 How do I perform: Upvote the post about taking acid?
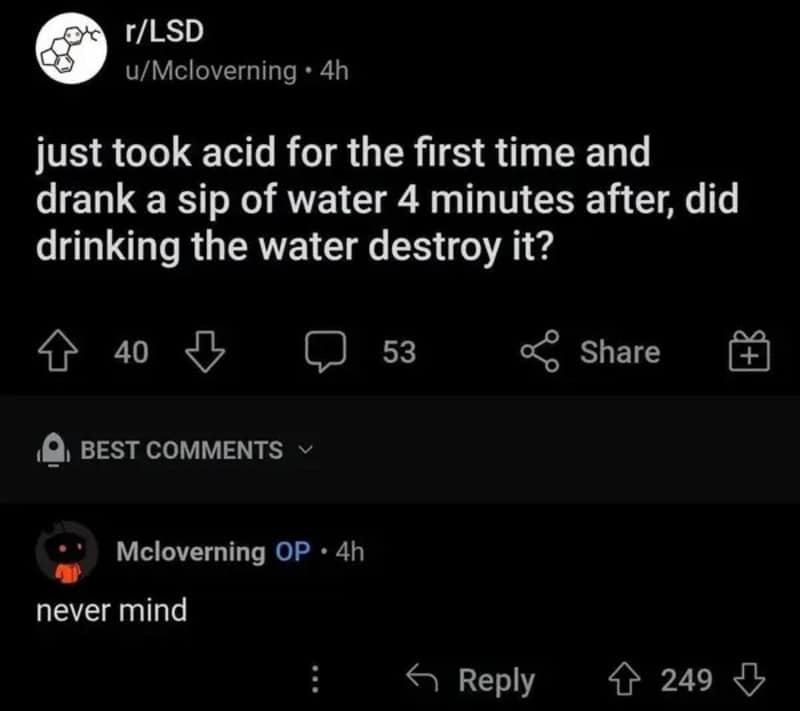coord(58,351)
